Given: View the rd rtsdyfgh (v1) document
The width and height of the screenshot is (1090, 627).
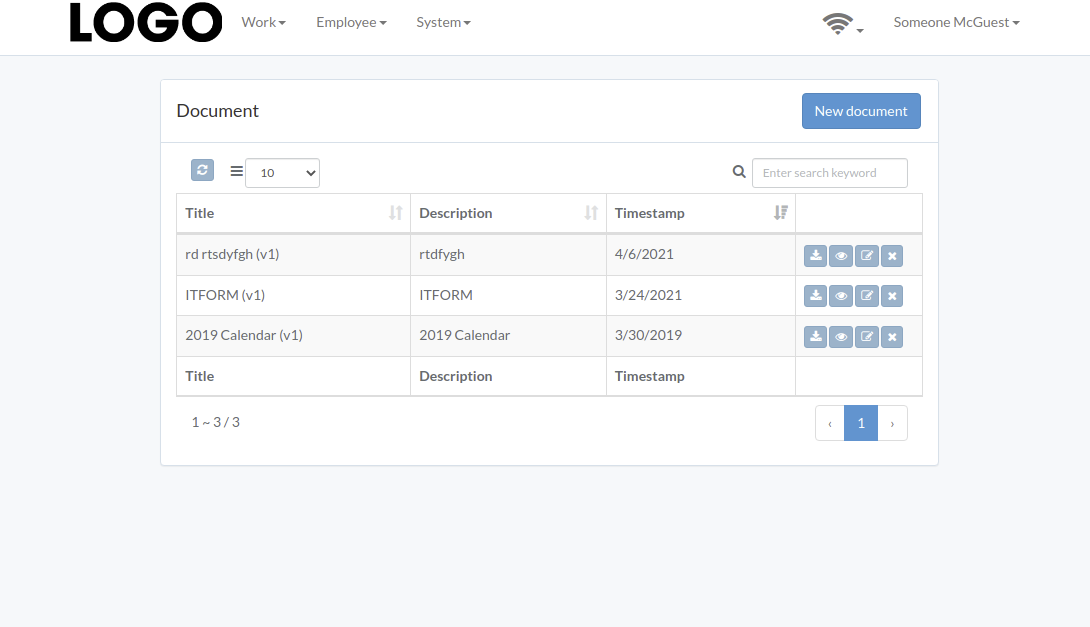Looking at the screenshot, I should 841,256.
